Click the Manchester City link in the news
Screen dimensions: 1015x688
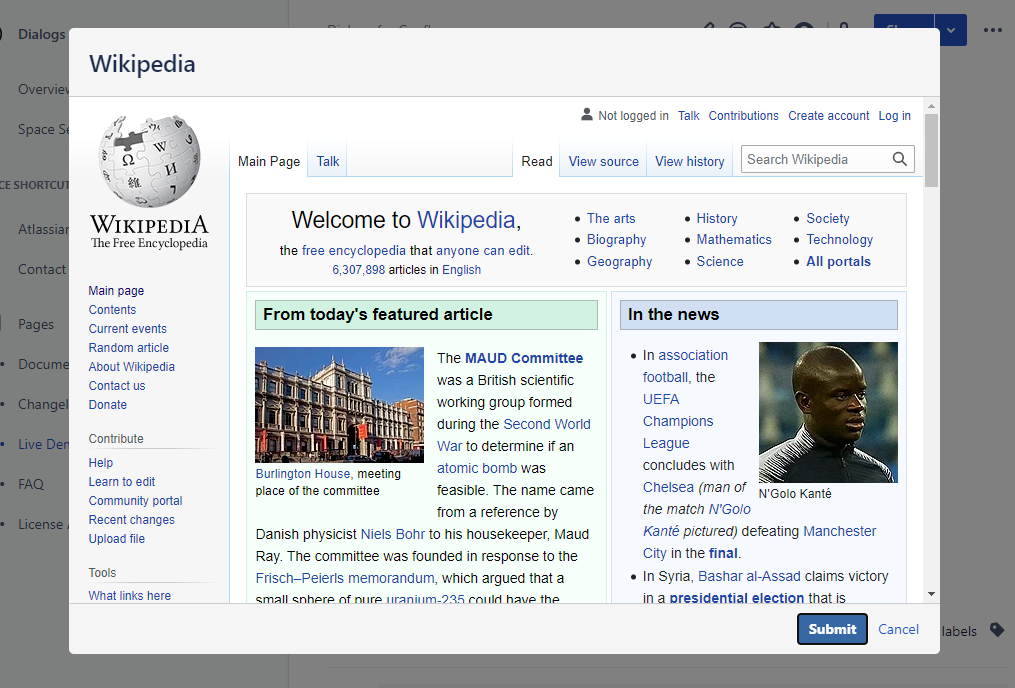(x=759, y=542)
